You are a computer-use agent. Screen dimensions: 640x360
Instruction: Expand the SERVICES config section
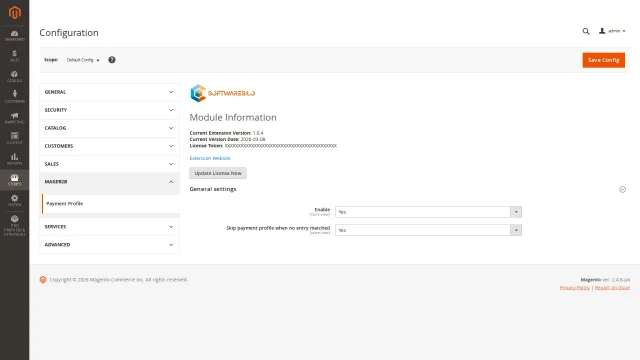109,227
